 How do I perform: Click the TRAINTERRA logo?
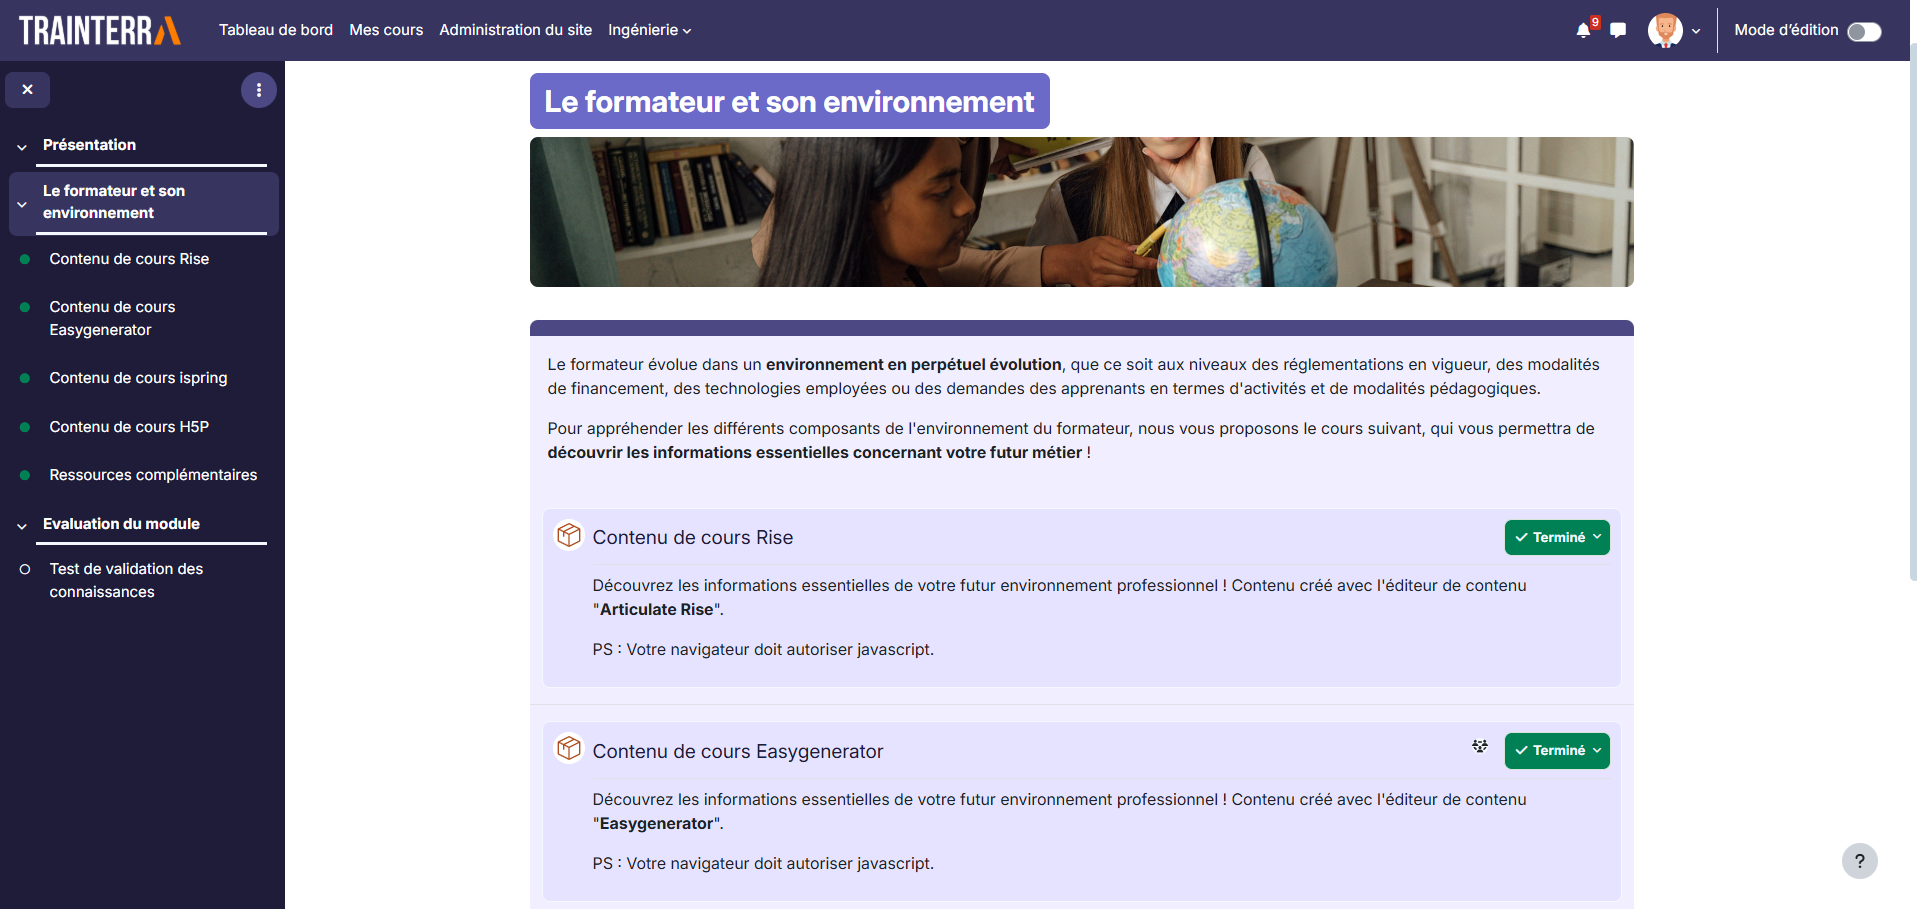pos(97,30)
